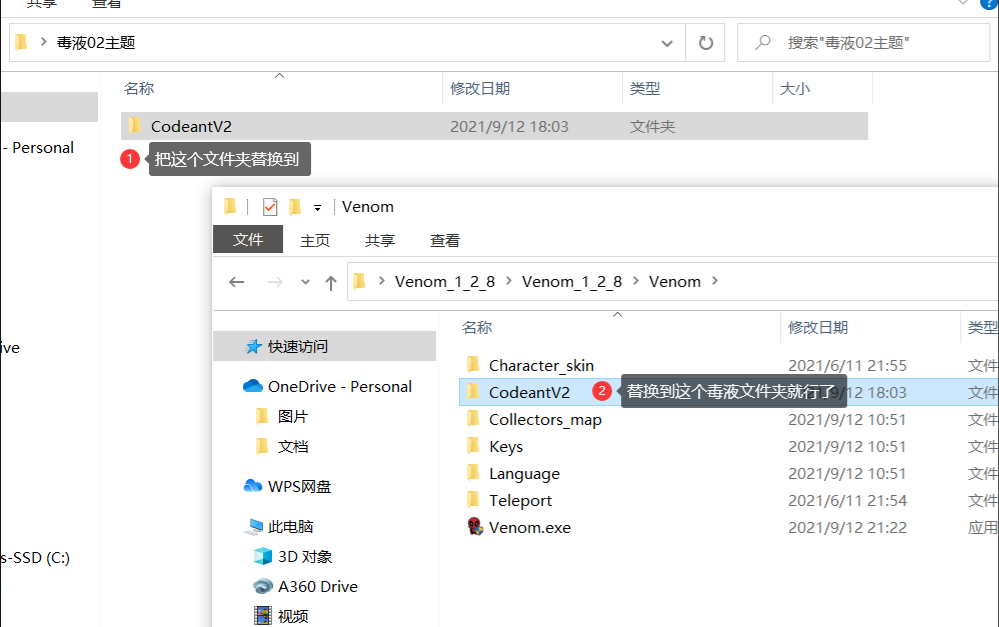
Task: Sort back window by 名称 column
Action: [139, 89]
